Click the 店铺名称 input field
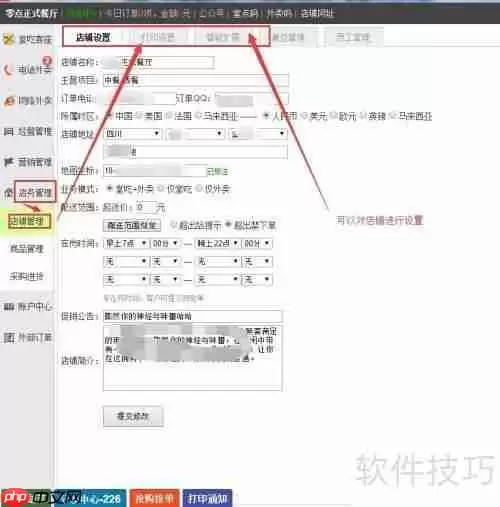 tap(158, 62)
